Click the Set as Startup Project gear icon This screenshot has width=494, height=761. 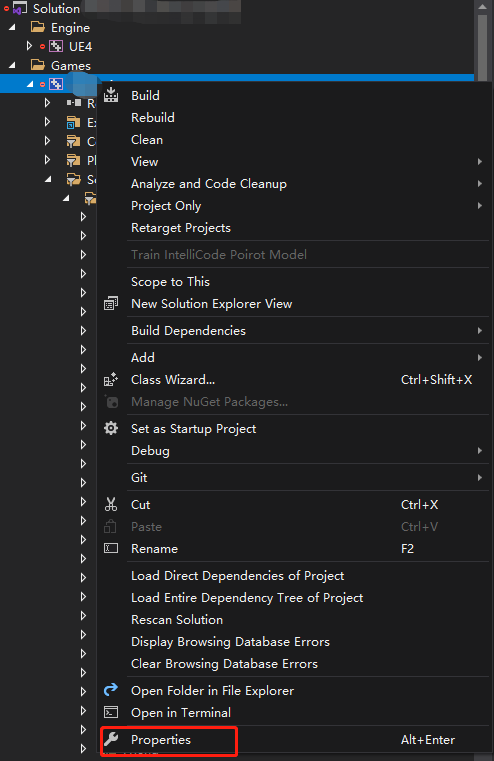(x=111, y=428)
